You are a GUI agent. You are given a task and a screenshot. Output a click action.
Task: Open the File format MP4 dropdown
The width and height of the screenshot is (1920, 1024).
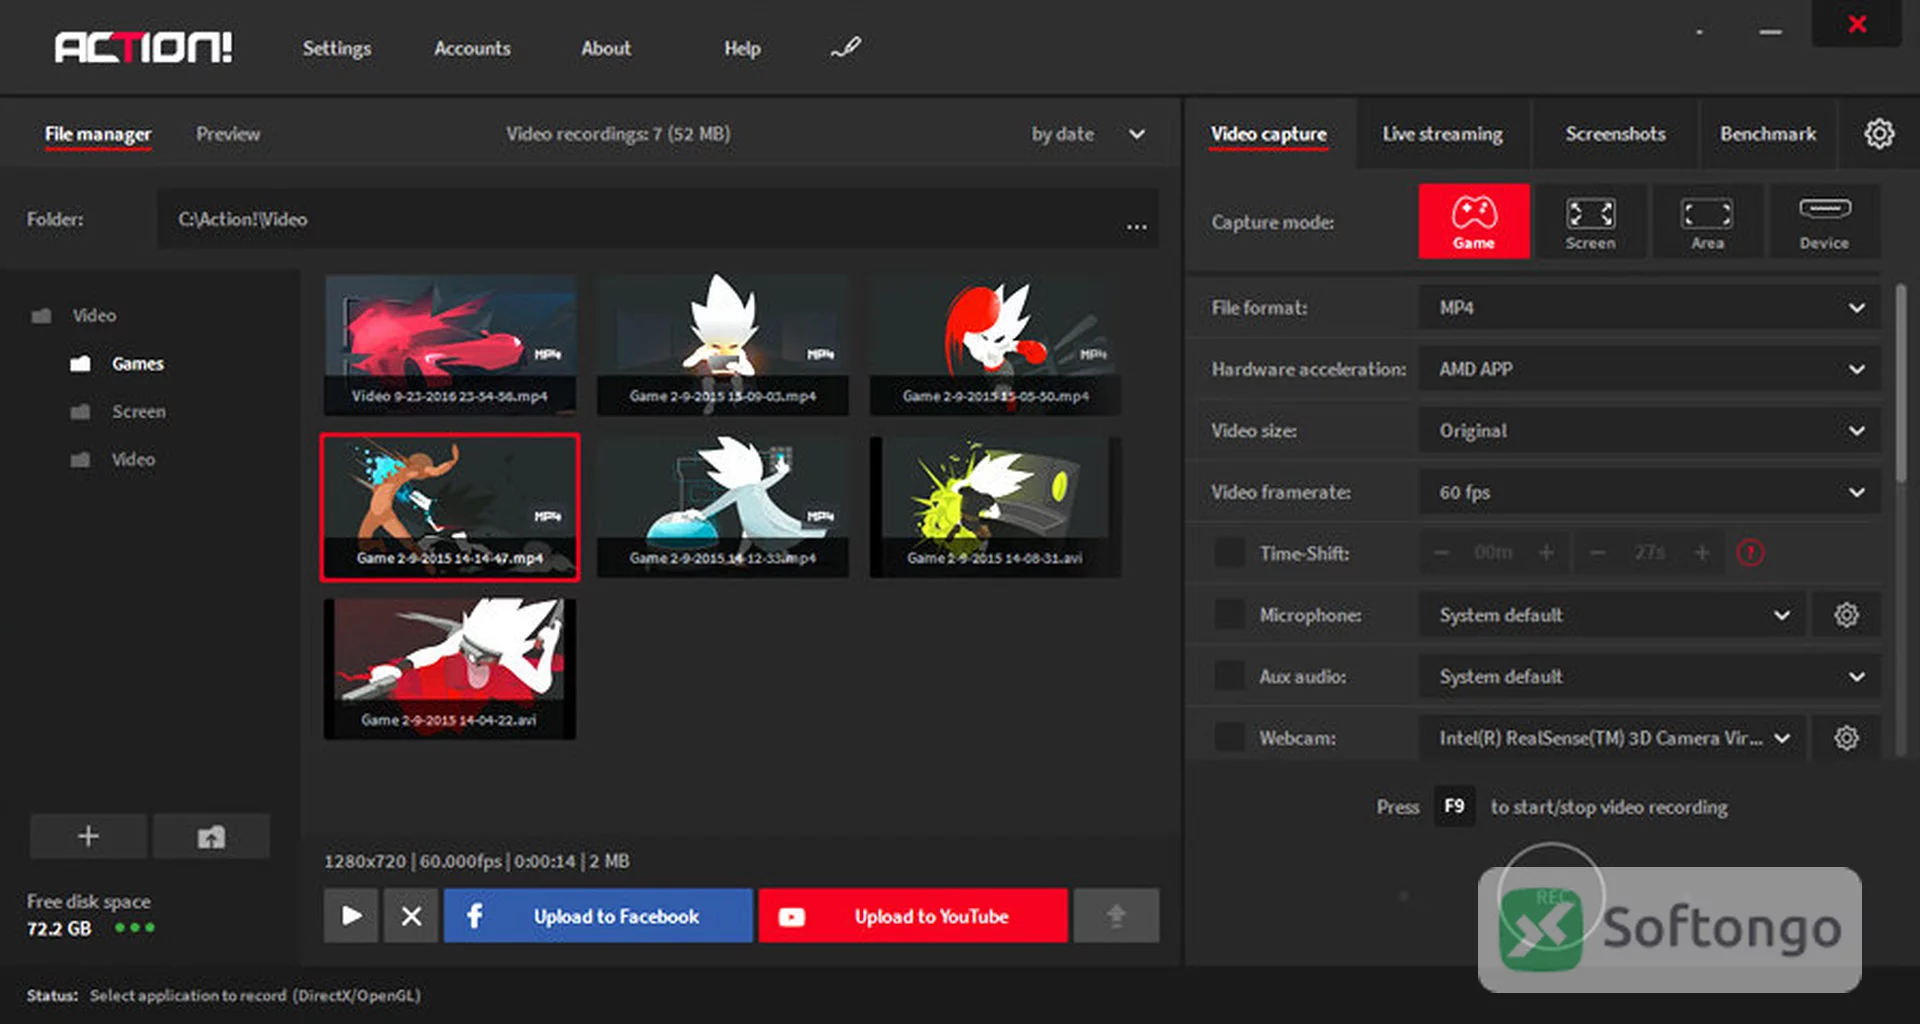pyautogui.click(x=1649, y=308)
